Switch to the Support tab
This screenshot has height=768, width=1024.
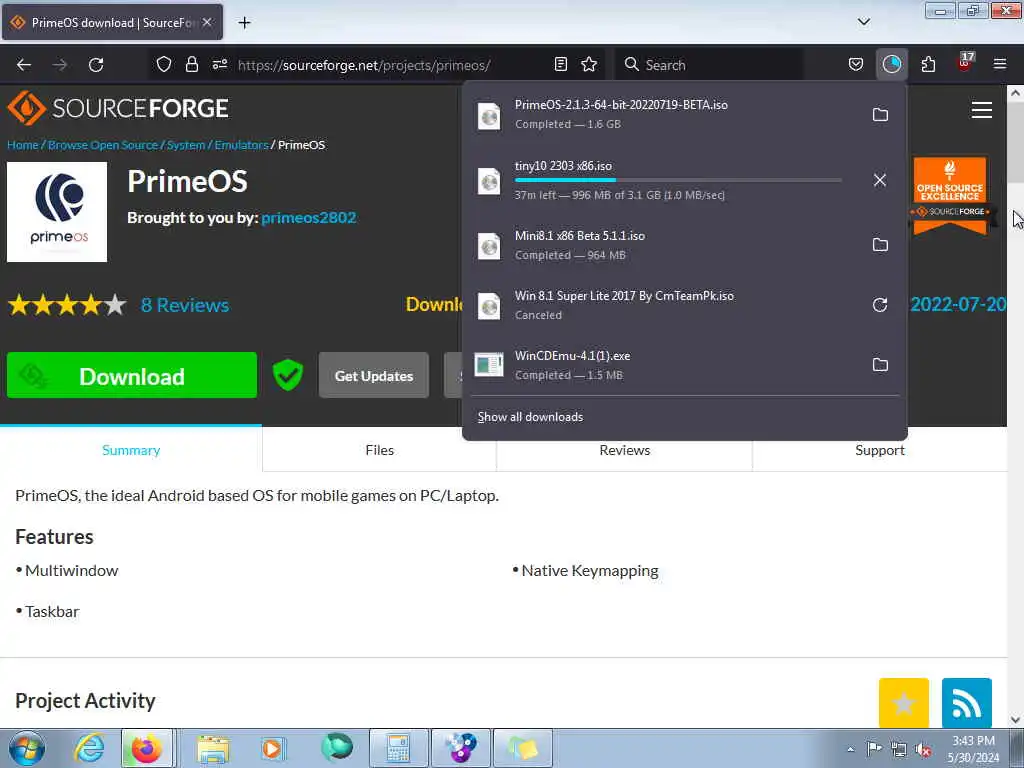click(880, 450)
